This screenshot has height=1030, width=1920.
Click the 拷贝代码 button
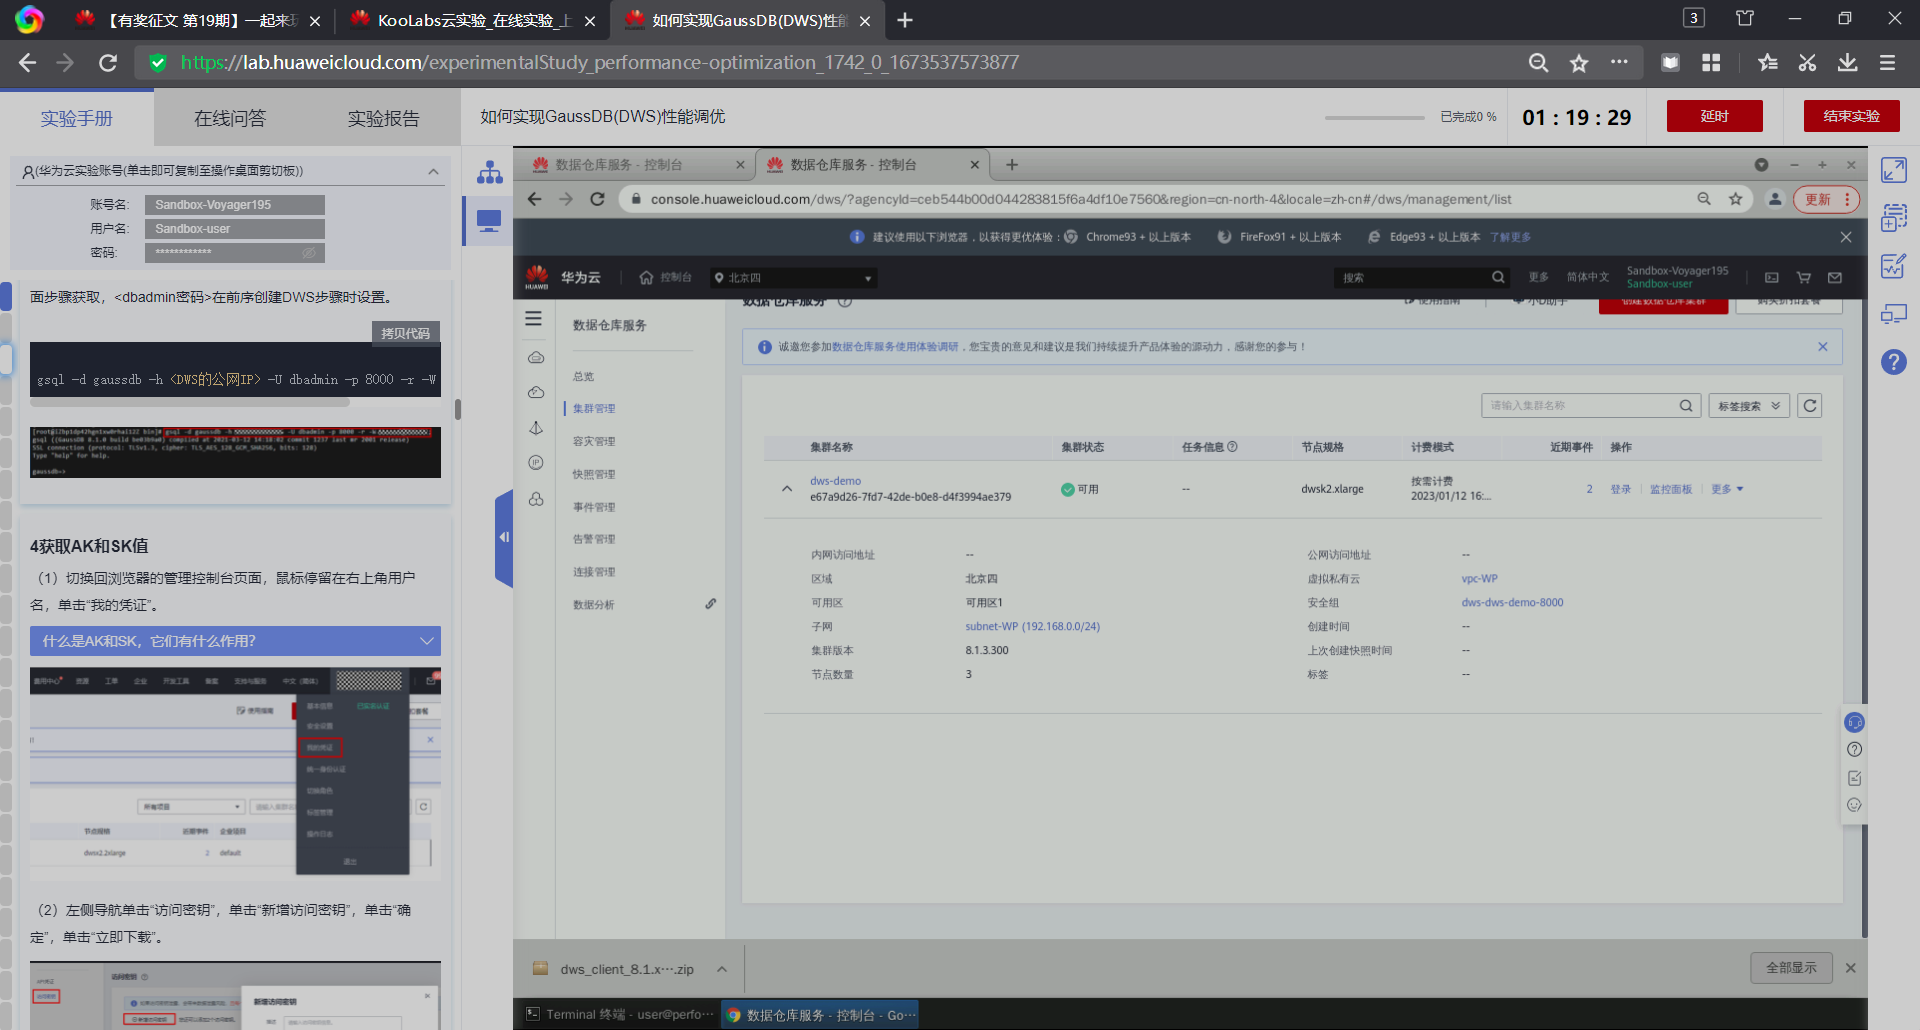click(x=405, y=333)
